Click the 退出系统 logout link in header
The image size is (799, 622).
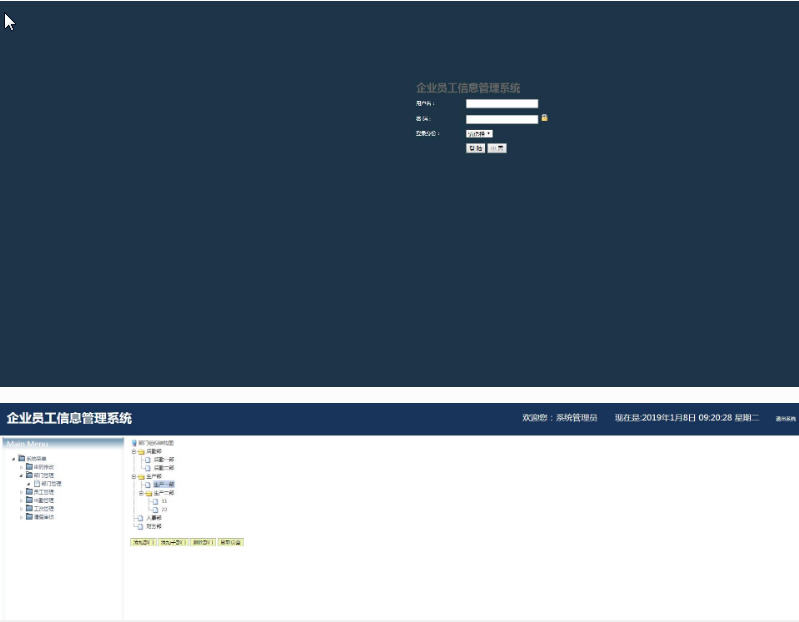tap(785, 419)
